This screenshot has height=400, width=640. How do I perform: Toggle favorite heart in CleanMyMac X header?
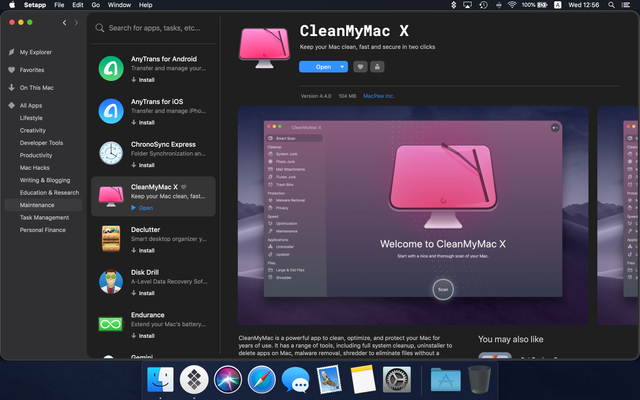359,67
